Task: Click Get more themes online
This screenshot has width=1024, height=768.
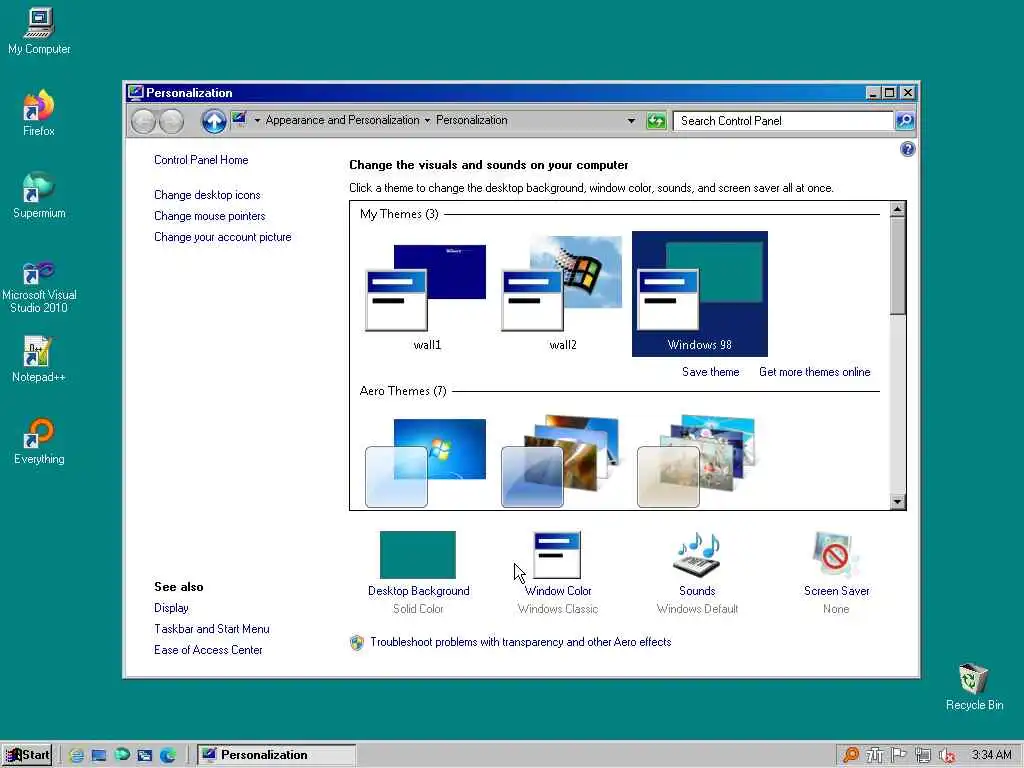Action: pyautogui.click(x=814, y=372)
